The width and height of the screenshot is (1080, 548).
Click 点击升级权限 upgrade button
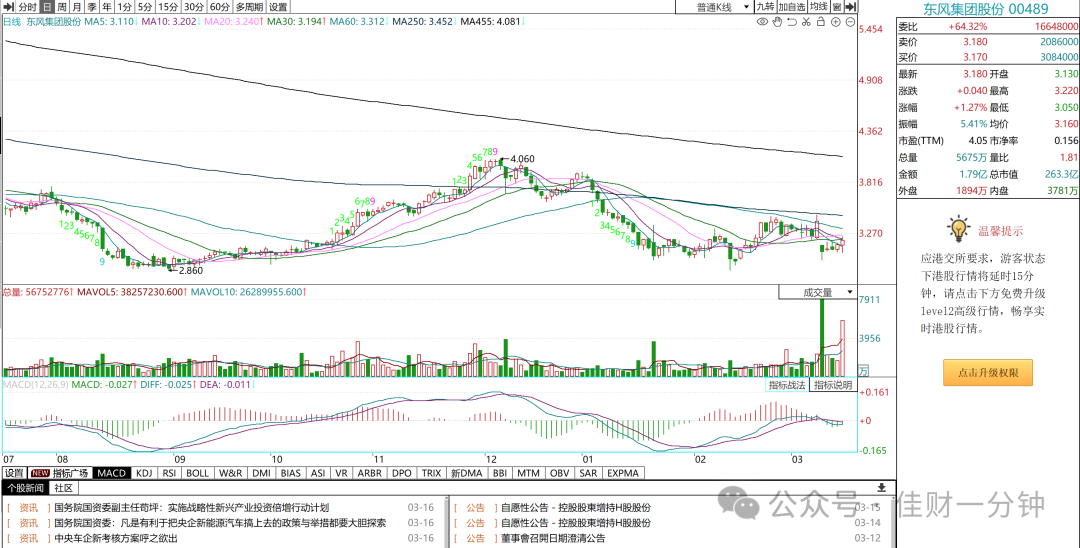(988, 372)
